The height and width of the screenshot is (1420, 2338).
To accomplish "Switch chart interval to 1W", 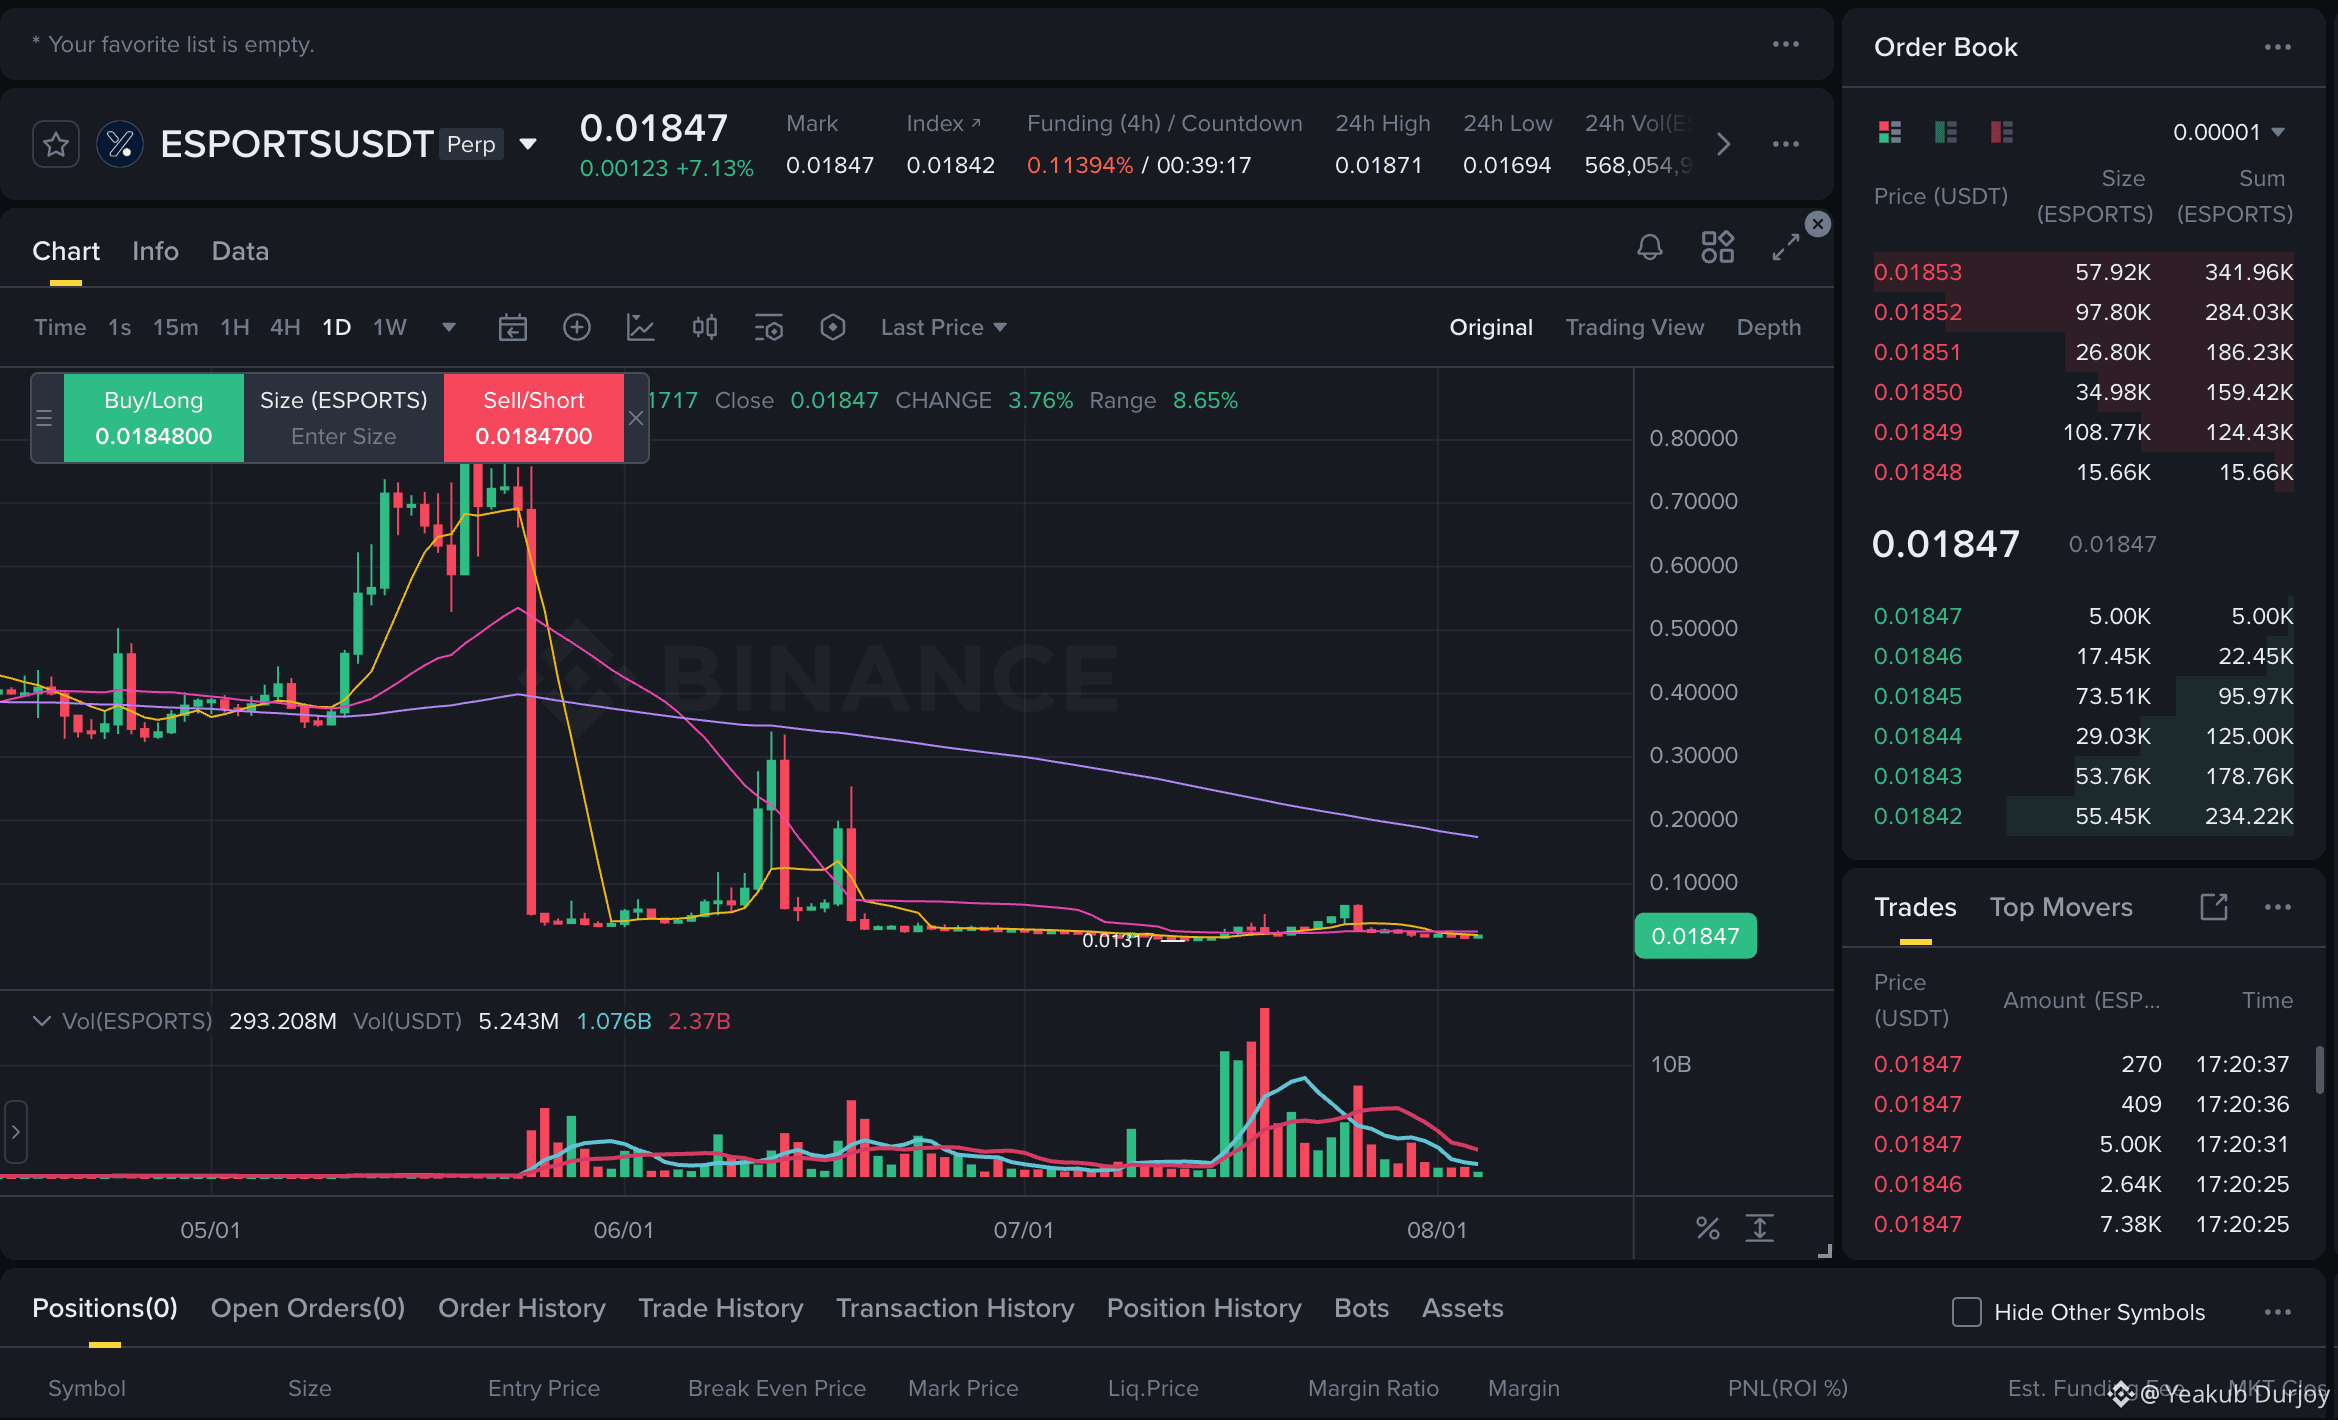I will (390, 327).
